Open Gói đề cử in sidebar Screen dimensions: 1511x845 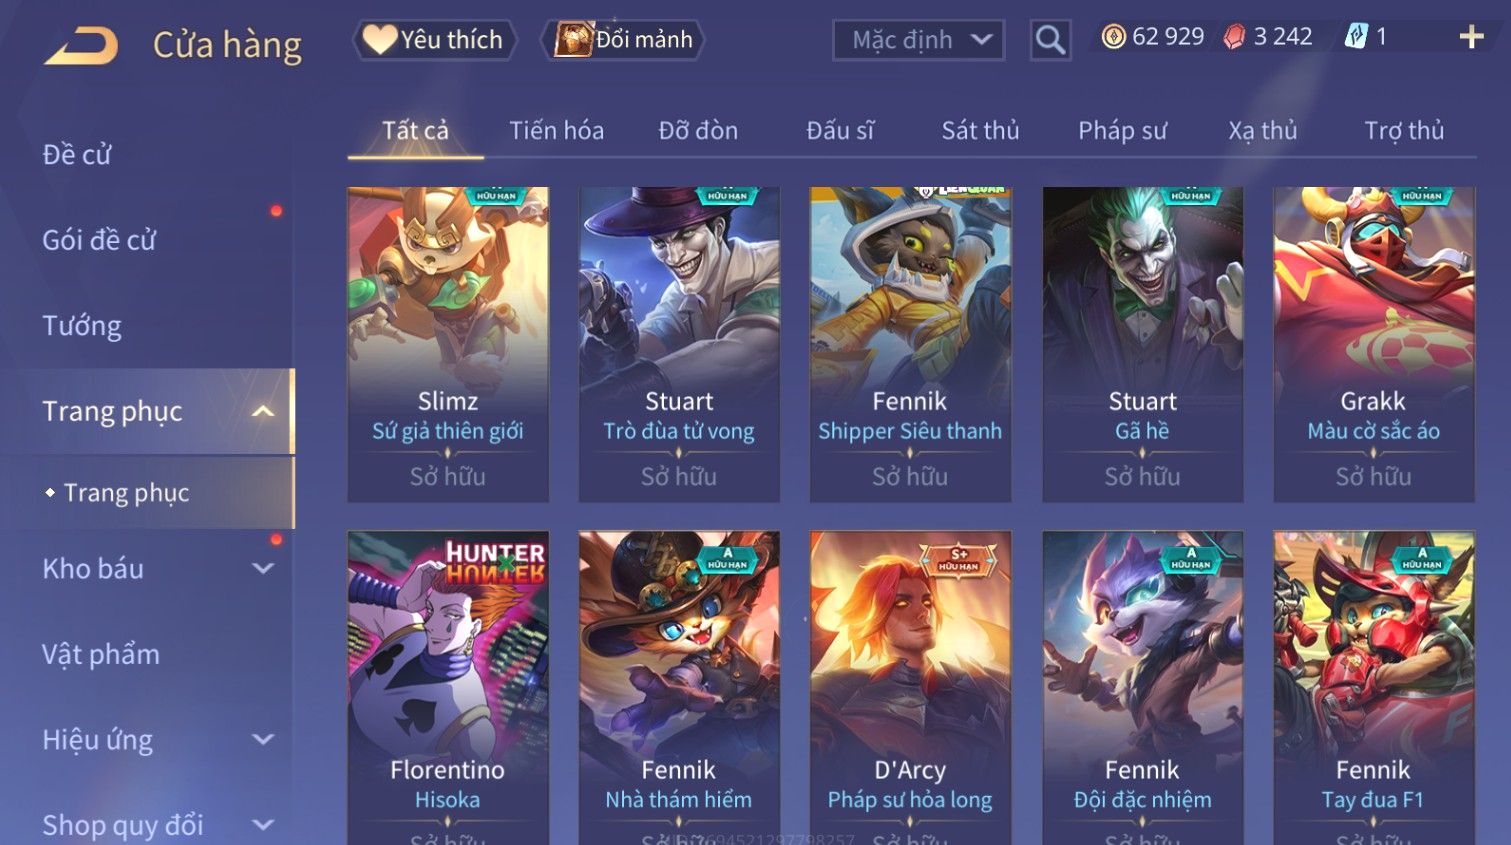click(99, 240)
